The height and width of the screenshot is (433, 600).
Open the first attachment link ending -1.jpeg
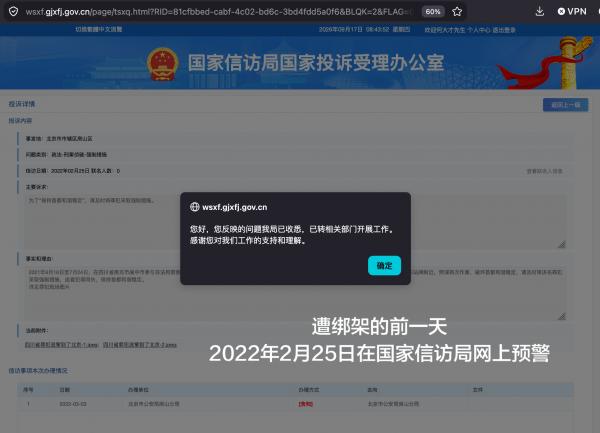pos(62,345)
